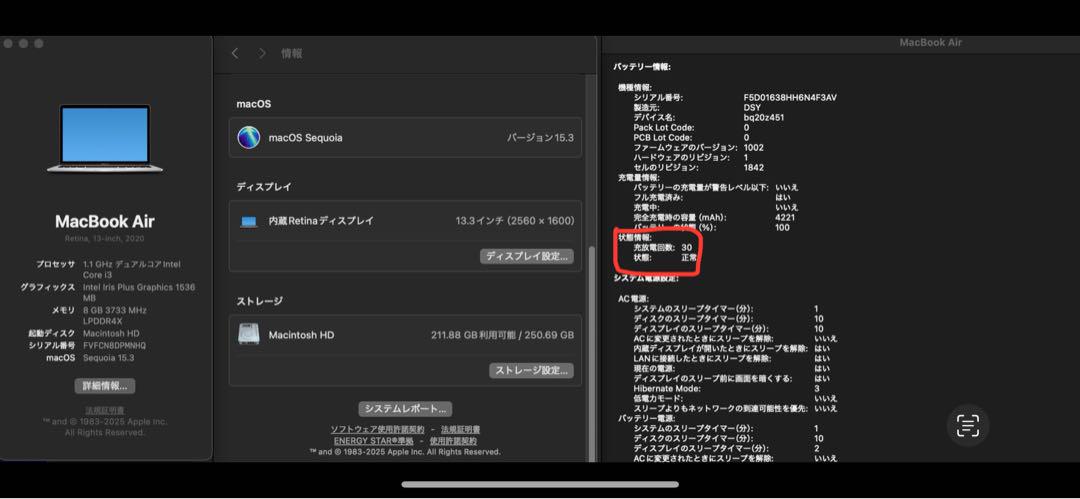Click スリープよりもネットワークの到達可能性を優先 row
The height and width of the screenshot is (499, 1080).
point(735,409)
